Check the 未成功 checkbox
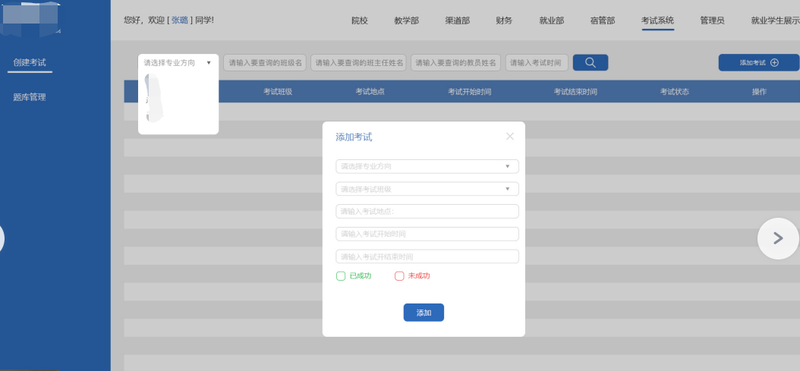The image size is (800, 371). pos(399,276)
